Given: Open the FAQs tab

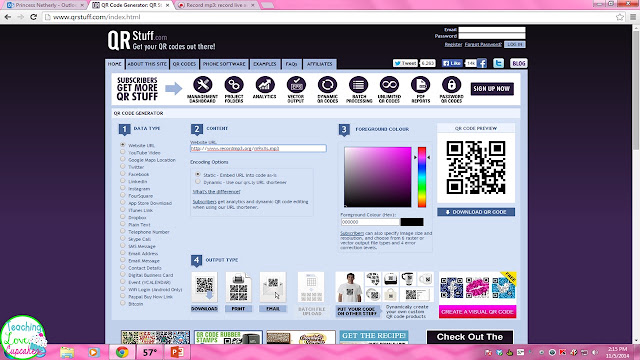Looking at the screenshot, I should [x=291, y=64].
